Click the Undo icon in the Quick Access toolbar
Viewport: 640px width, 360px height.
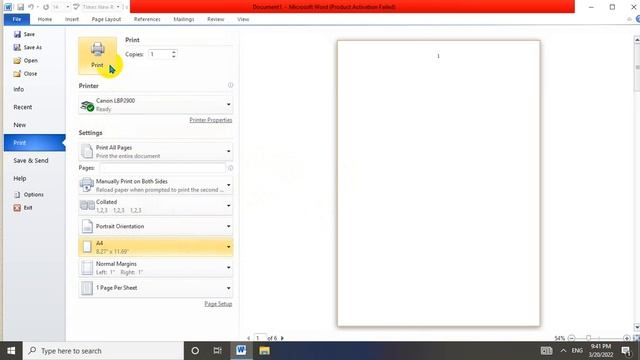pyautogui.click(x=31, y=7)
